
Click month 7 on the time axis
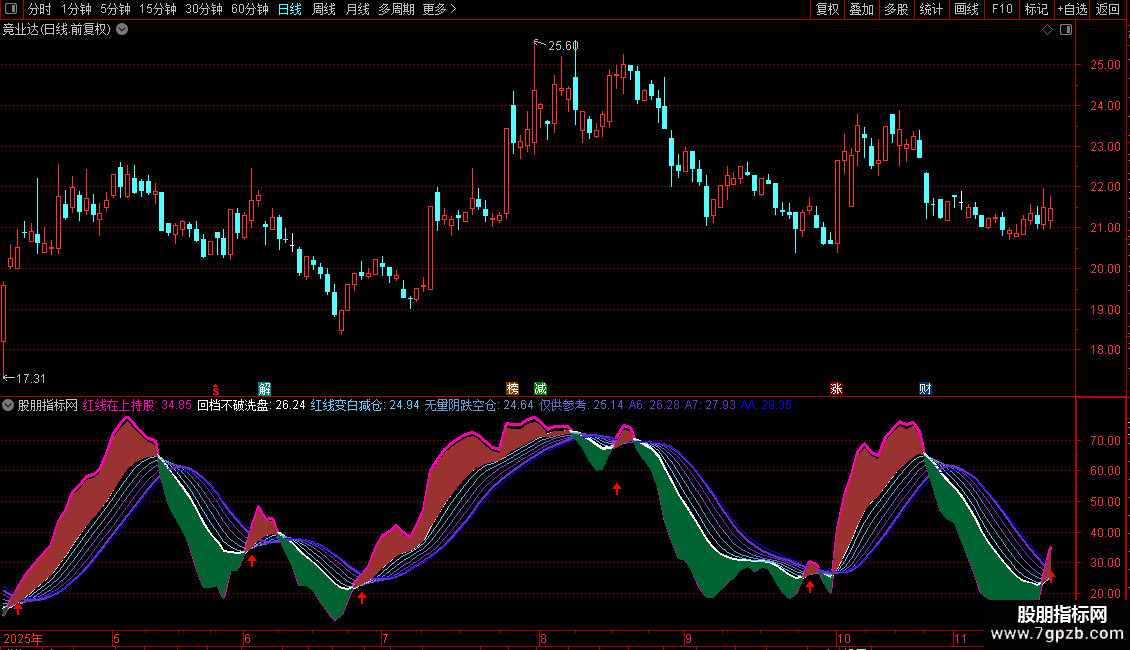pyautogui.click(x=385, y=638)
